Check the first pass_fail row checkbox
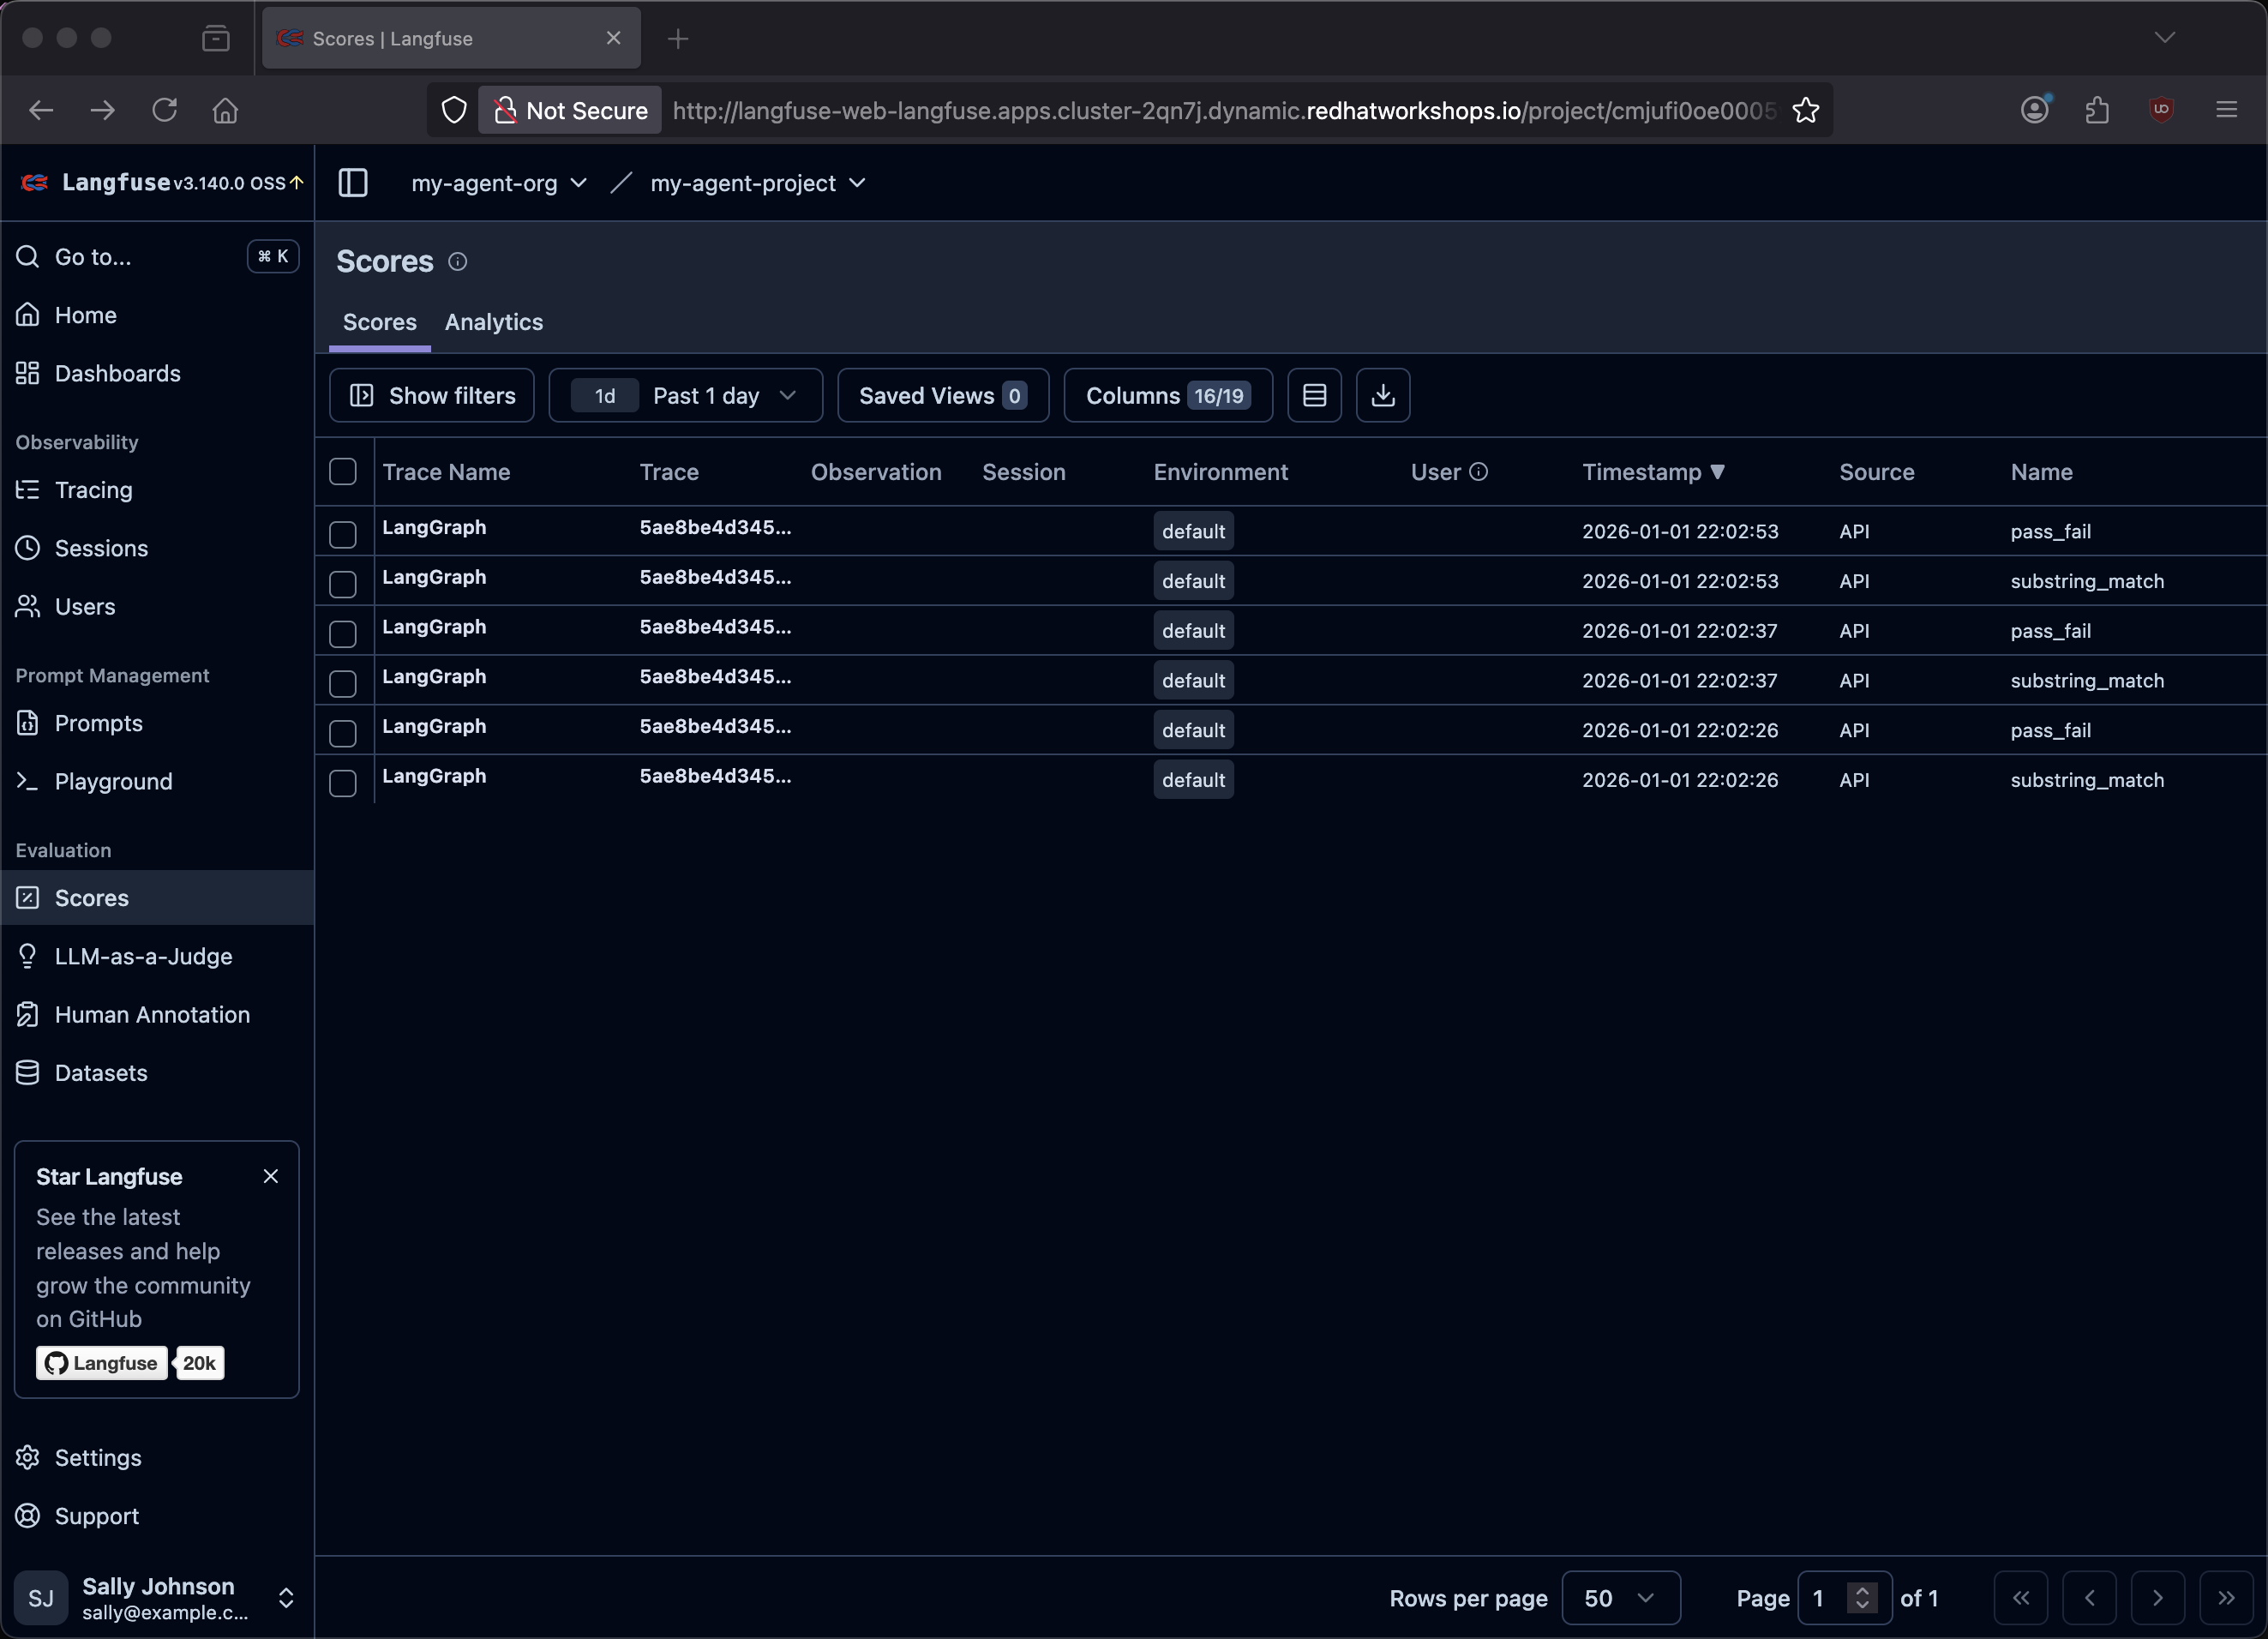The width and height of the screenshot is (2268, 1639). tap(343, 534)
